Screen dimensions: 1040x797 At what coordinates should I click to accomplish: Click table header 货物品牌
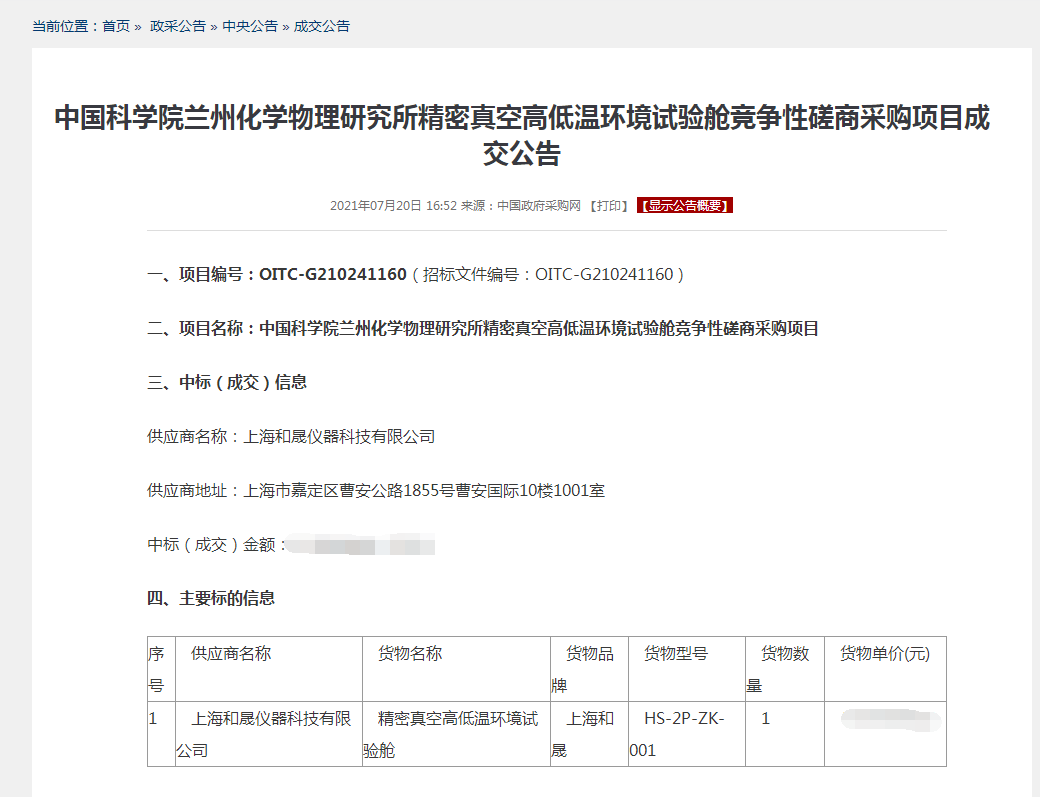(590, 669)
